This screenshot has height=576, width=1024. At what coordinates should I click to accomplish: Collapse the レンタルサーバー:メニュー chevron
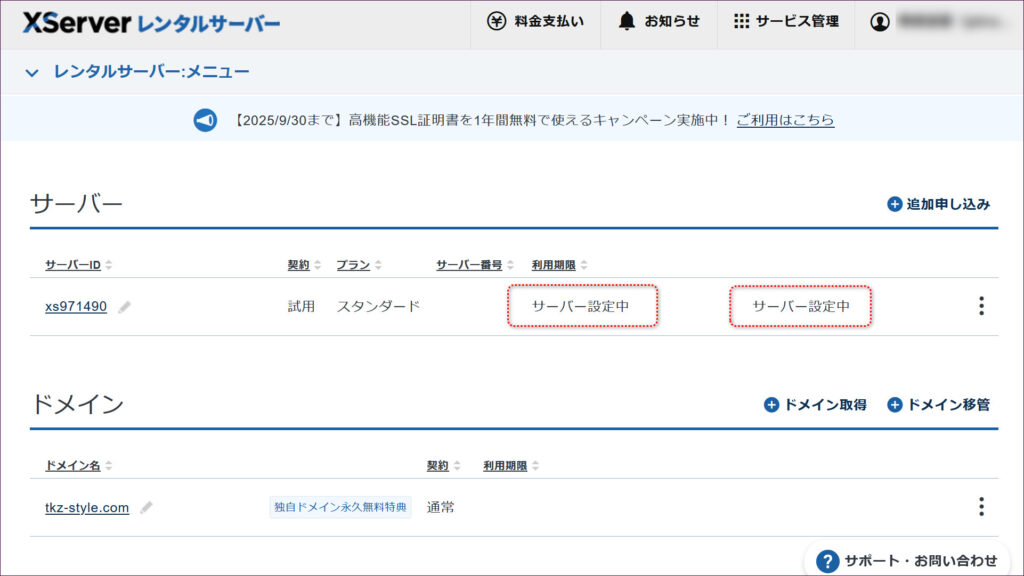[32, 72]
